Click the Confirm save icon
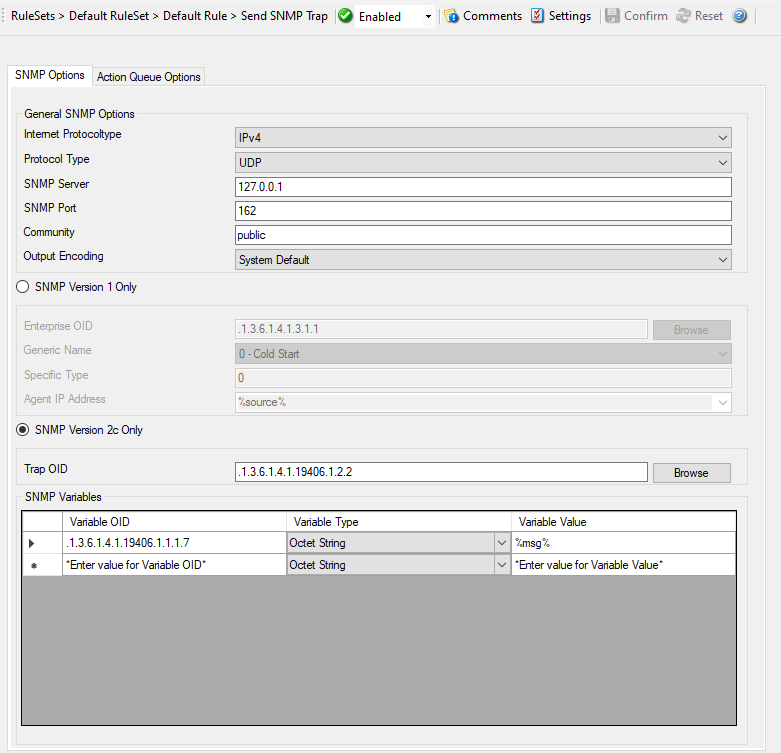 tap(613, 16)
